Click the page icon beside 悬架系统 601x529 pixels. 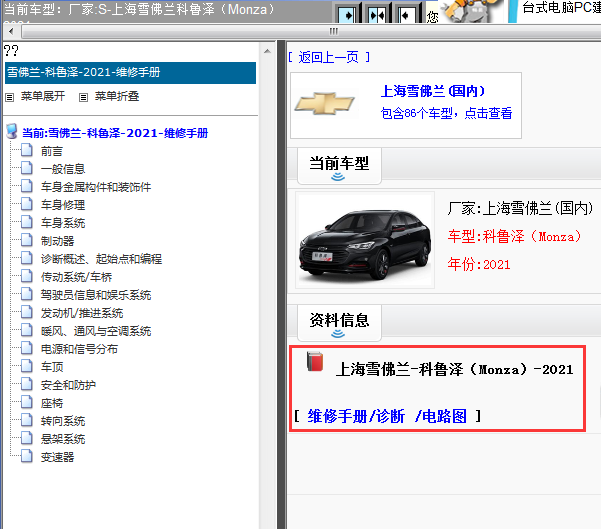click(26, 438)
